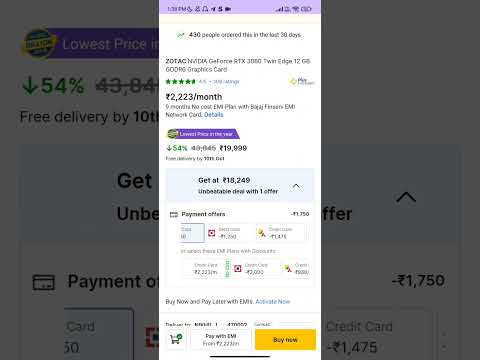Tap the Big Billion Days badge icon
This screenshot has width=480, height=360.
(x=173, y=134)
